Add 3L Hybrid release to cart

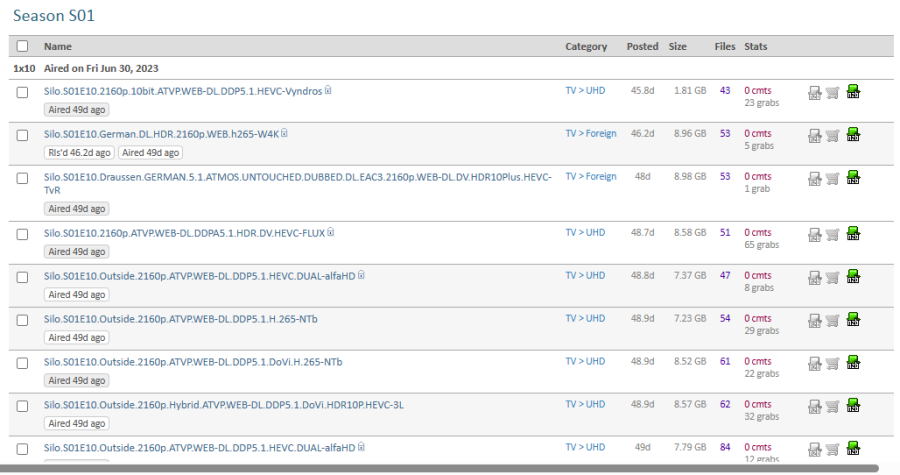(833, 406)
